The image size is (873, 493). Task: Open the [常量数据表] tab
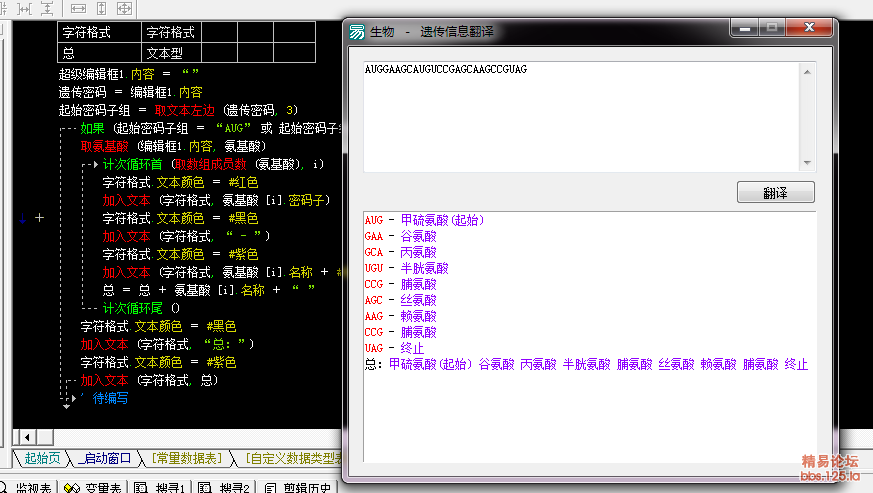point(187,458)
